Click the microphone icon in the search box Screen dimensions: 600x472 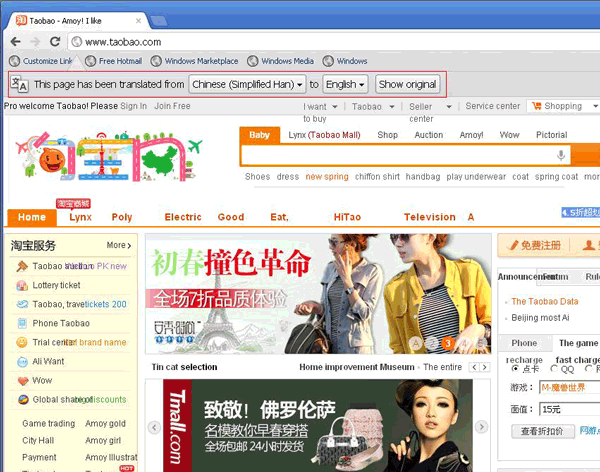(561, 155)
